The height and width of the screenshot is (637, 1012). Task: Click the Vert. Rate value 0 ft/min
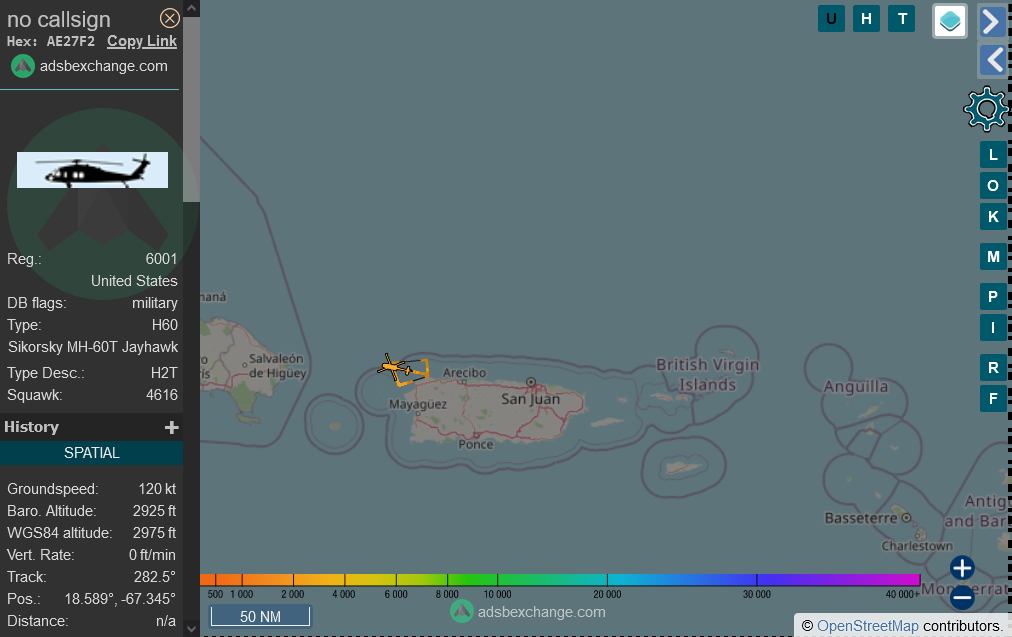(x=152, y=555)
